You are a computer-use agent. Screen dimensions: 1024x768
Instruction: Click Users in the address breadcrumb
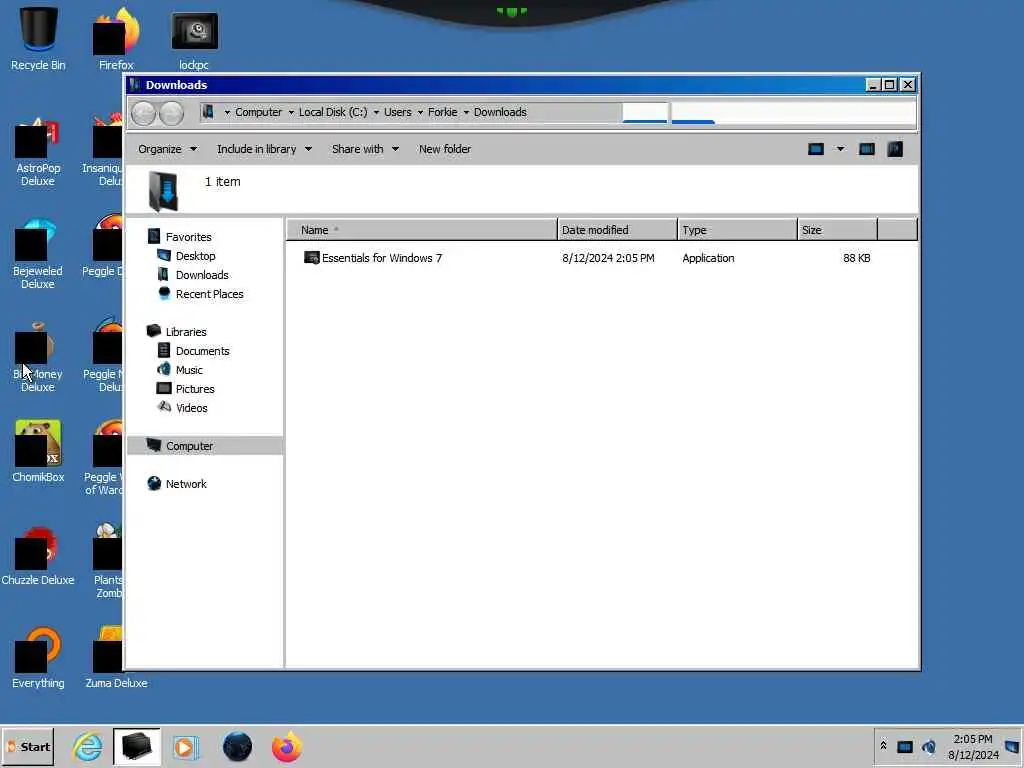398,112
